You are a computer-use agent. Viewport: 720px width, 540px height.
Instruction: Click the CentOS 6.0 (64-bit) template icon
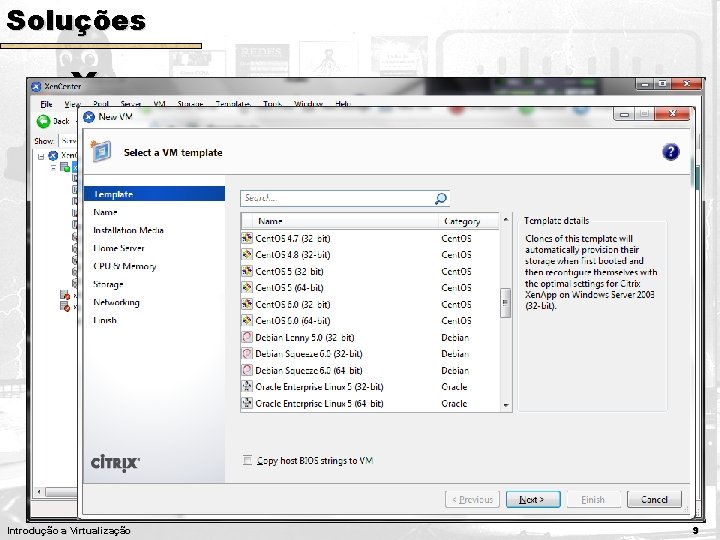click(x=247, y=321)
